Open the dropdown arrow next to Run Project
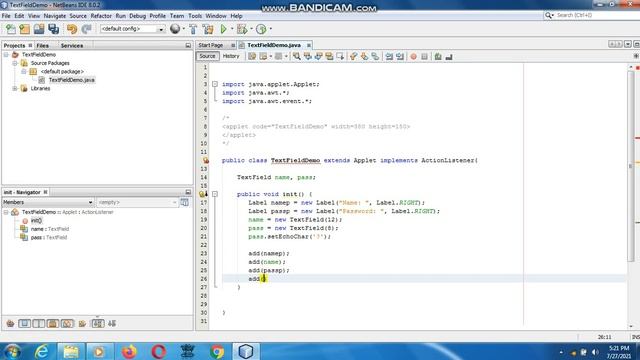Image resolution: width=640 pixels, height=360 pixels. 231,29
